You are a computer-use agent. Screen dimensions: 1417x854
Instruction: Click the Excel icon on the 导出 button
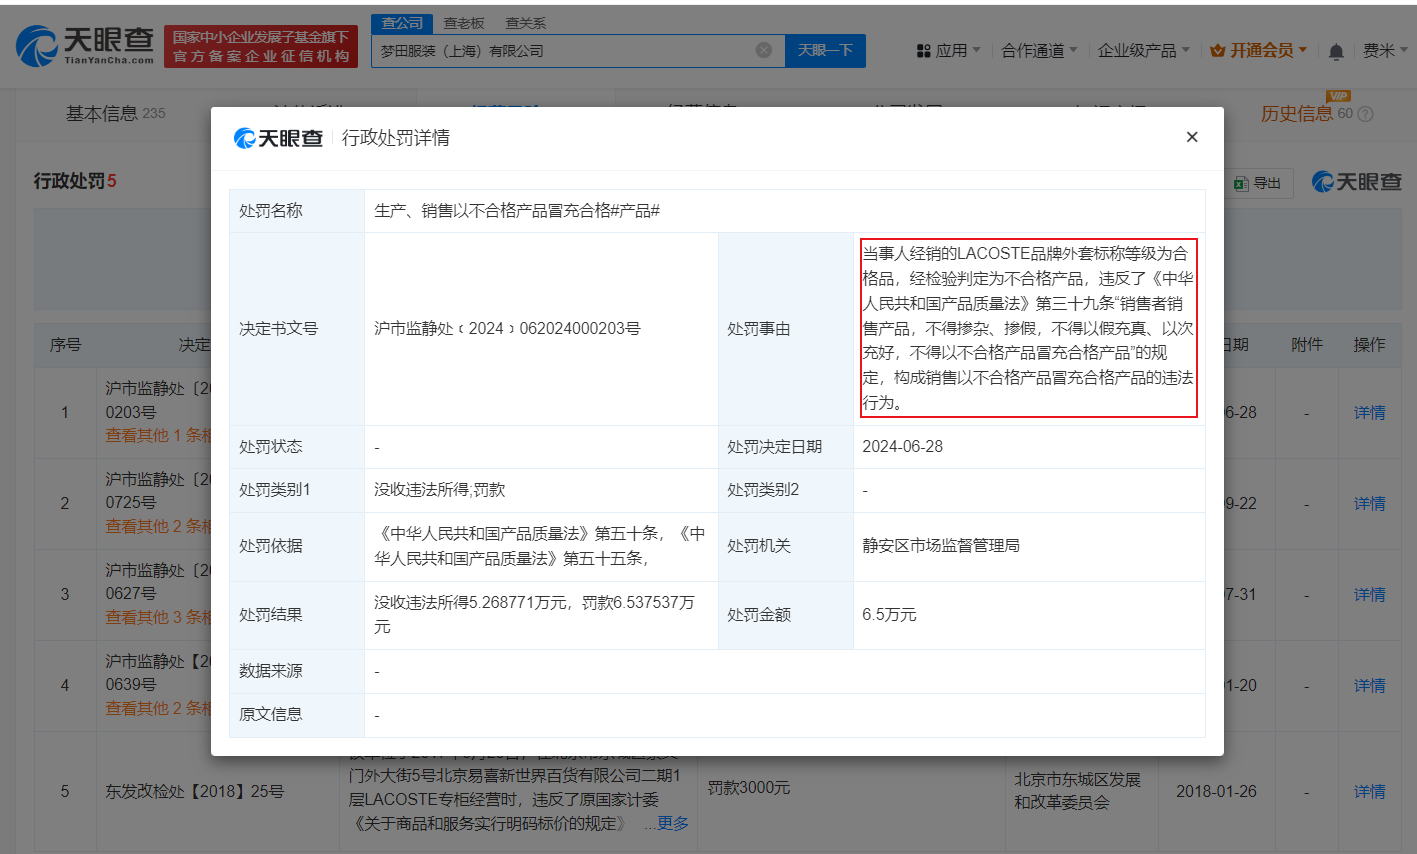[1243, 182]
